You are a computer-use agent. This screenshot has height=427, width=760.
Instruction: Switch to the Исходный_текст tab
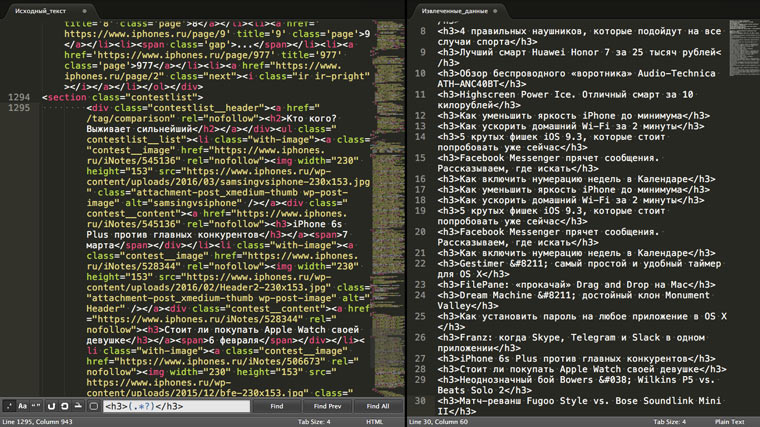pyautogui.click(x=40, y=9)
